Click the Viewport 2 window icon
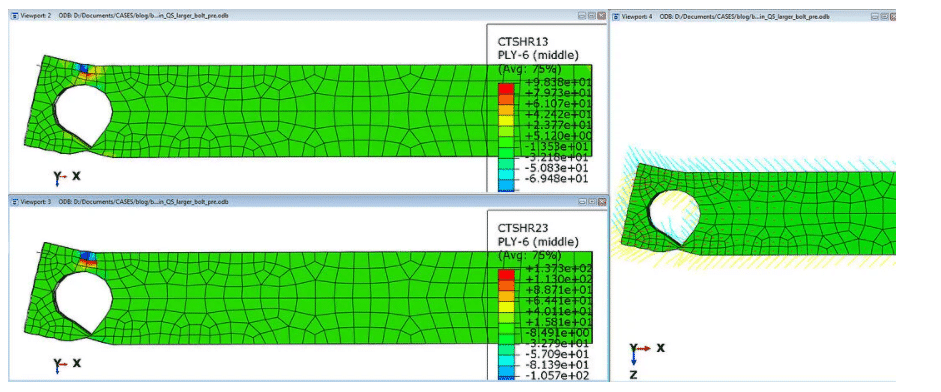941x392 pixels. (x=14, y=16)
